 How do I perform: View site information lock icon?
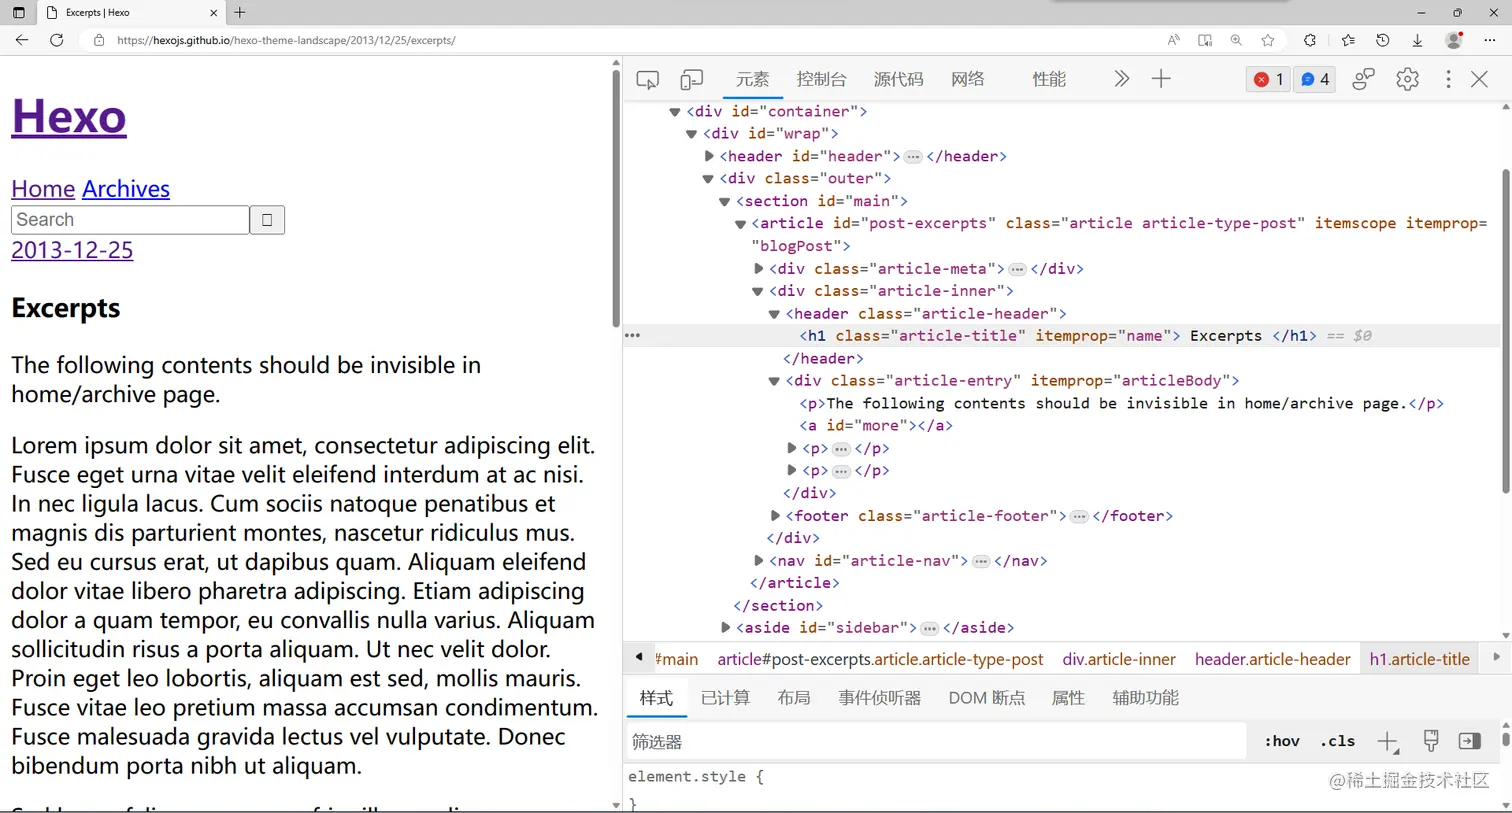click(x=99, y=40)
